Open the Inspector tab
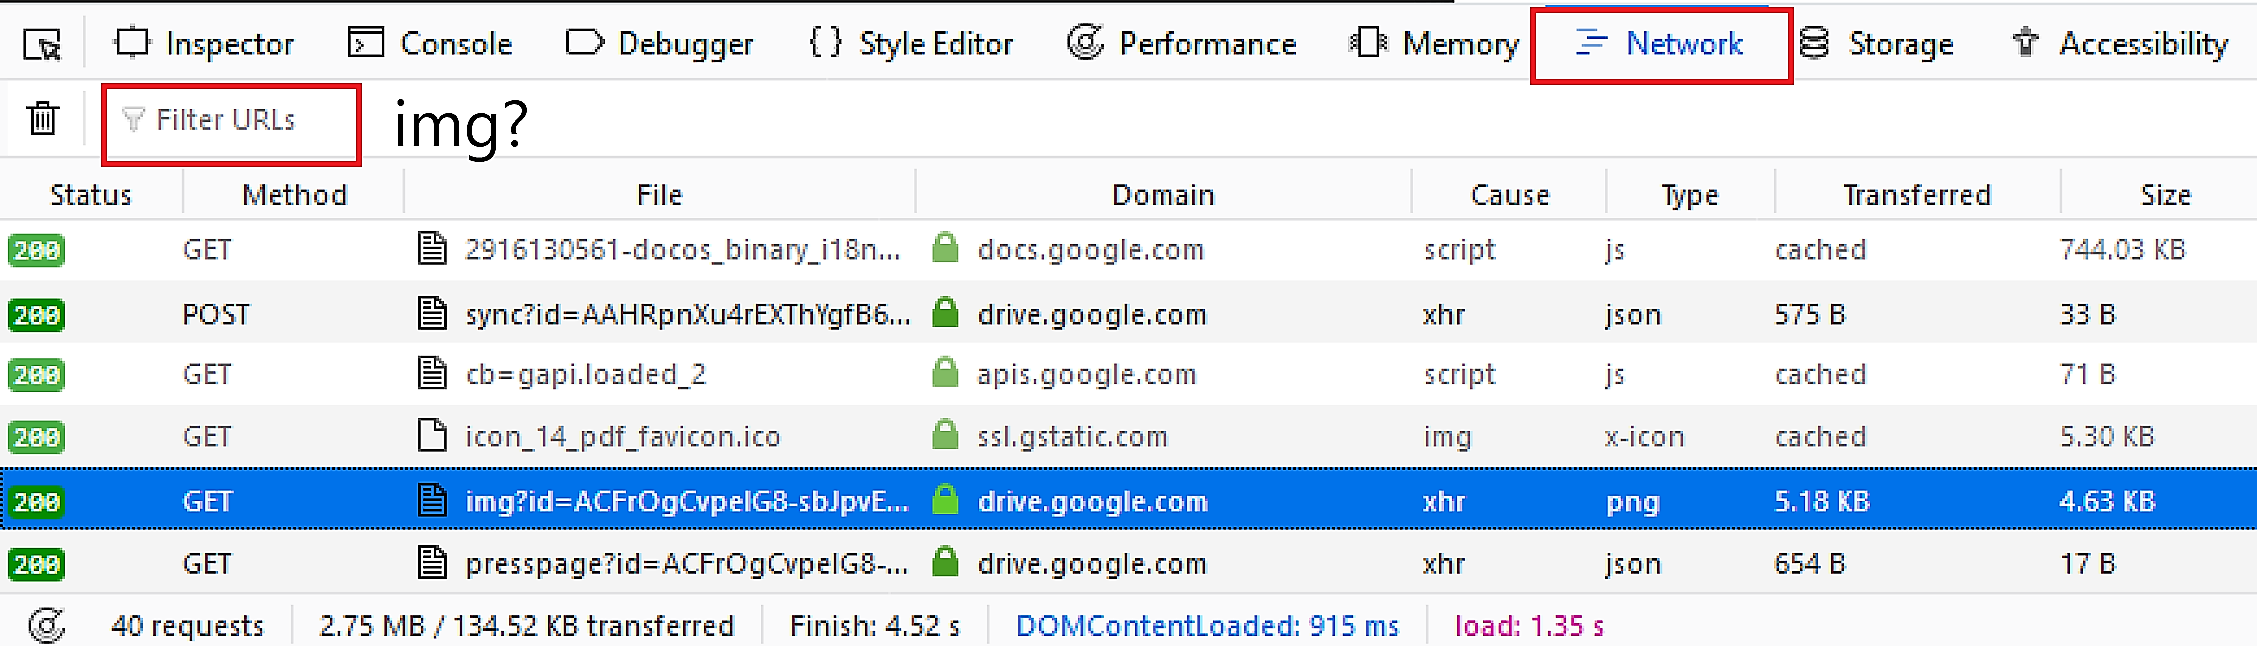 pyautogui.click(x=204, y=43)
